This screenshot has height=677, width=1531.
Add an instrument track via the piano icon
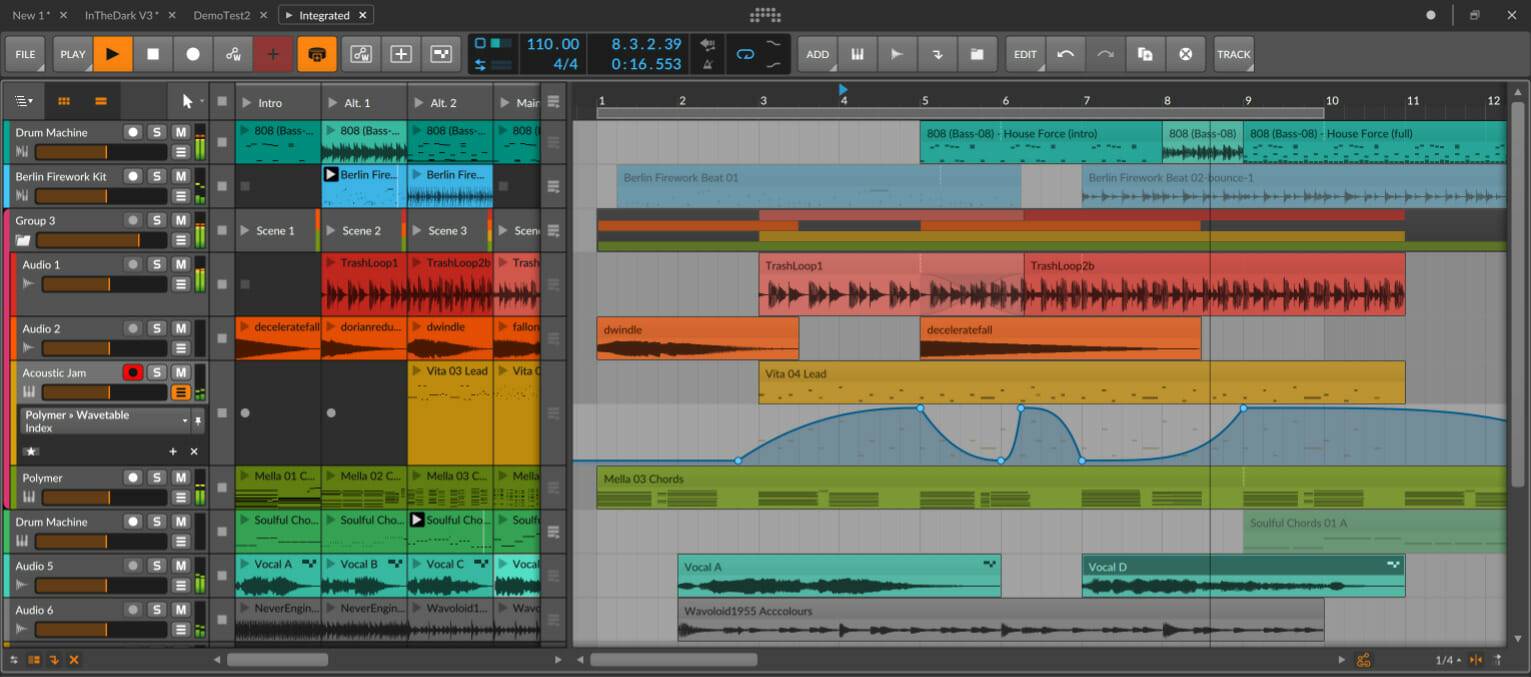[858, 54]
